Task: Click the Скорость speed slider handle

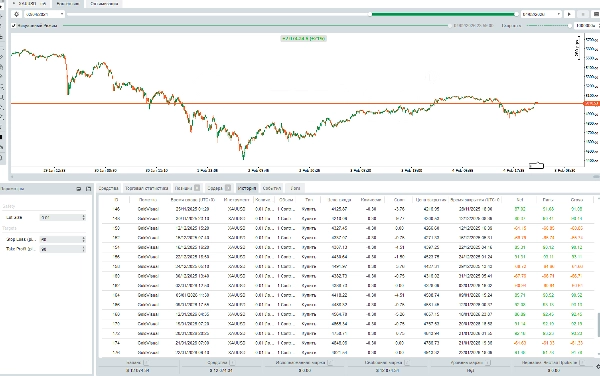Action: [570, 26]
